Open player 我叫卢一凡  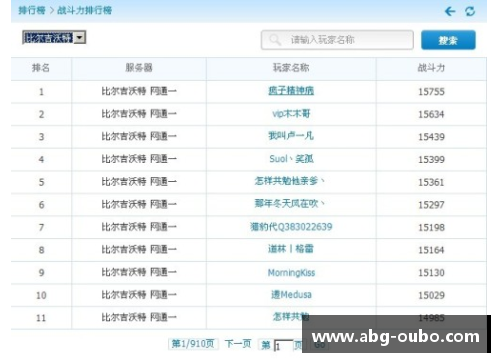coord(291,136)
